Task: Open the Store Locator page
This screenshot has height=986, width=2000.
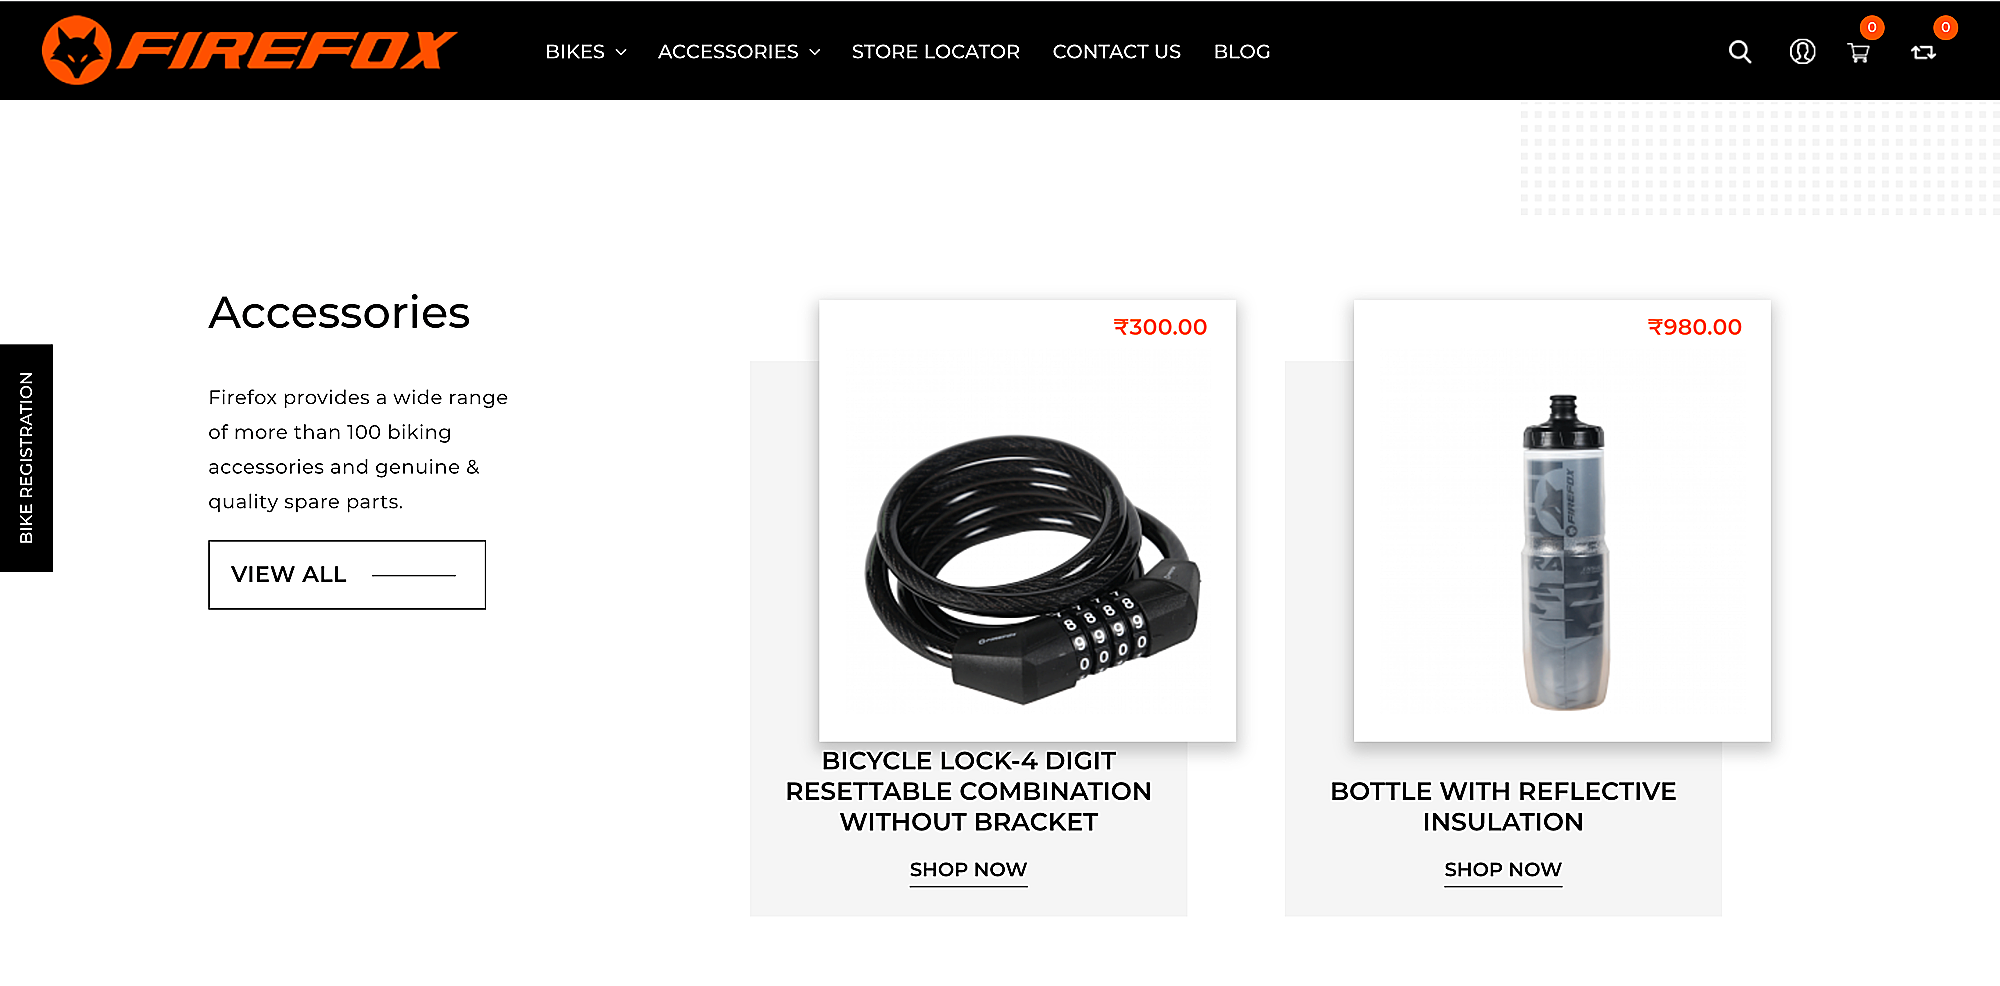Action: (x=935, y=52)
